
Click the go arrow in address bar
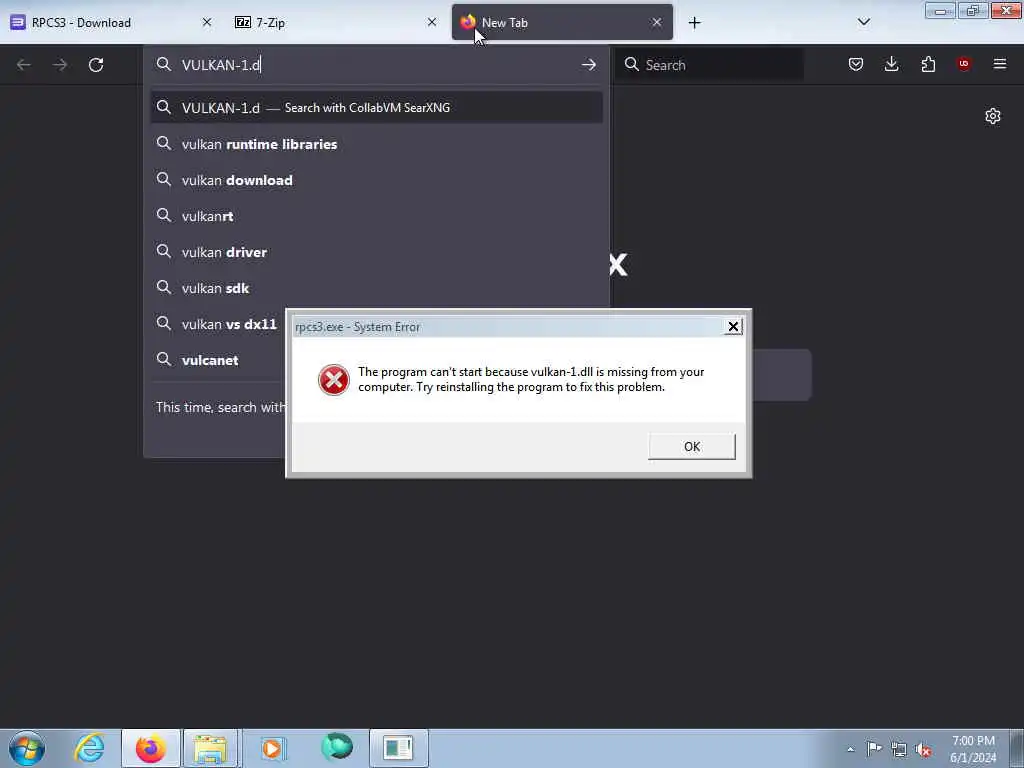pyautogui.click(x=588, y=65)
